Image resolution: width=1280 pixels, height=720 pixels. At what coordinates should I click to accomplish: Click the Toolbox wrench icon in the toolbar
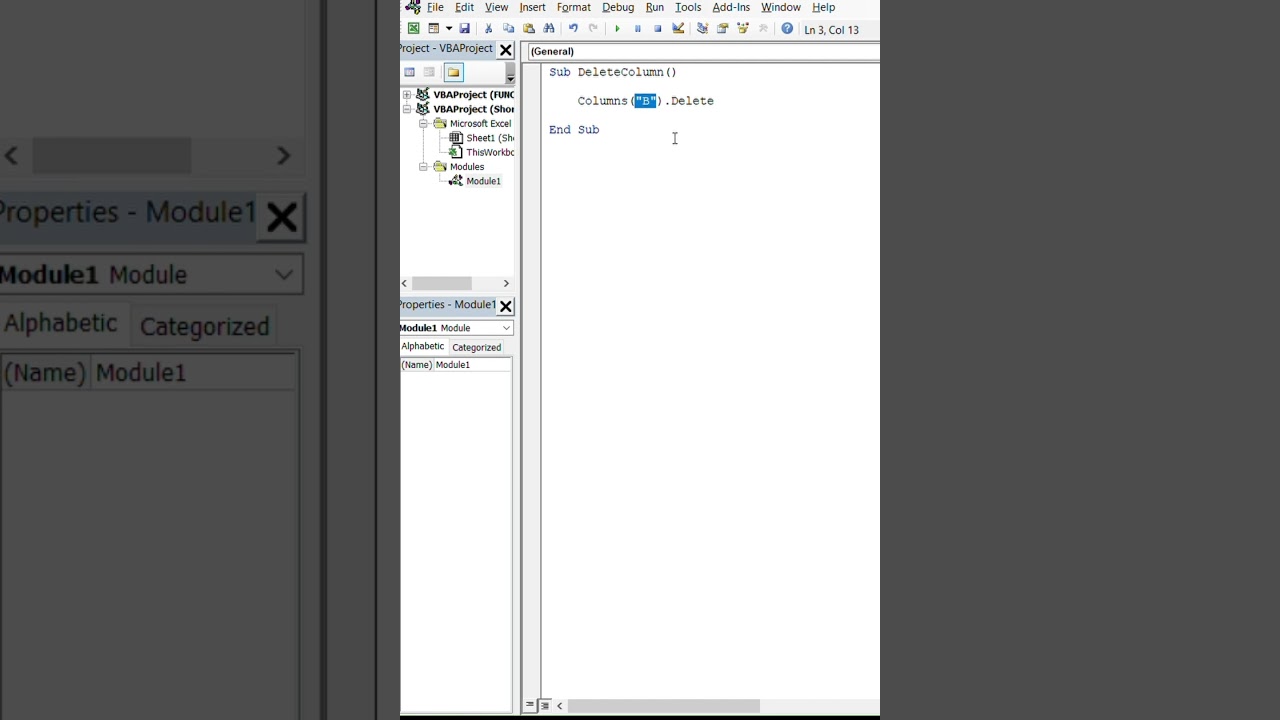[x=762, y=29]
